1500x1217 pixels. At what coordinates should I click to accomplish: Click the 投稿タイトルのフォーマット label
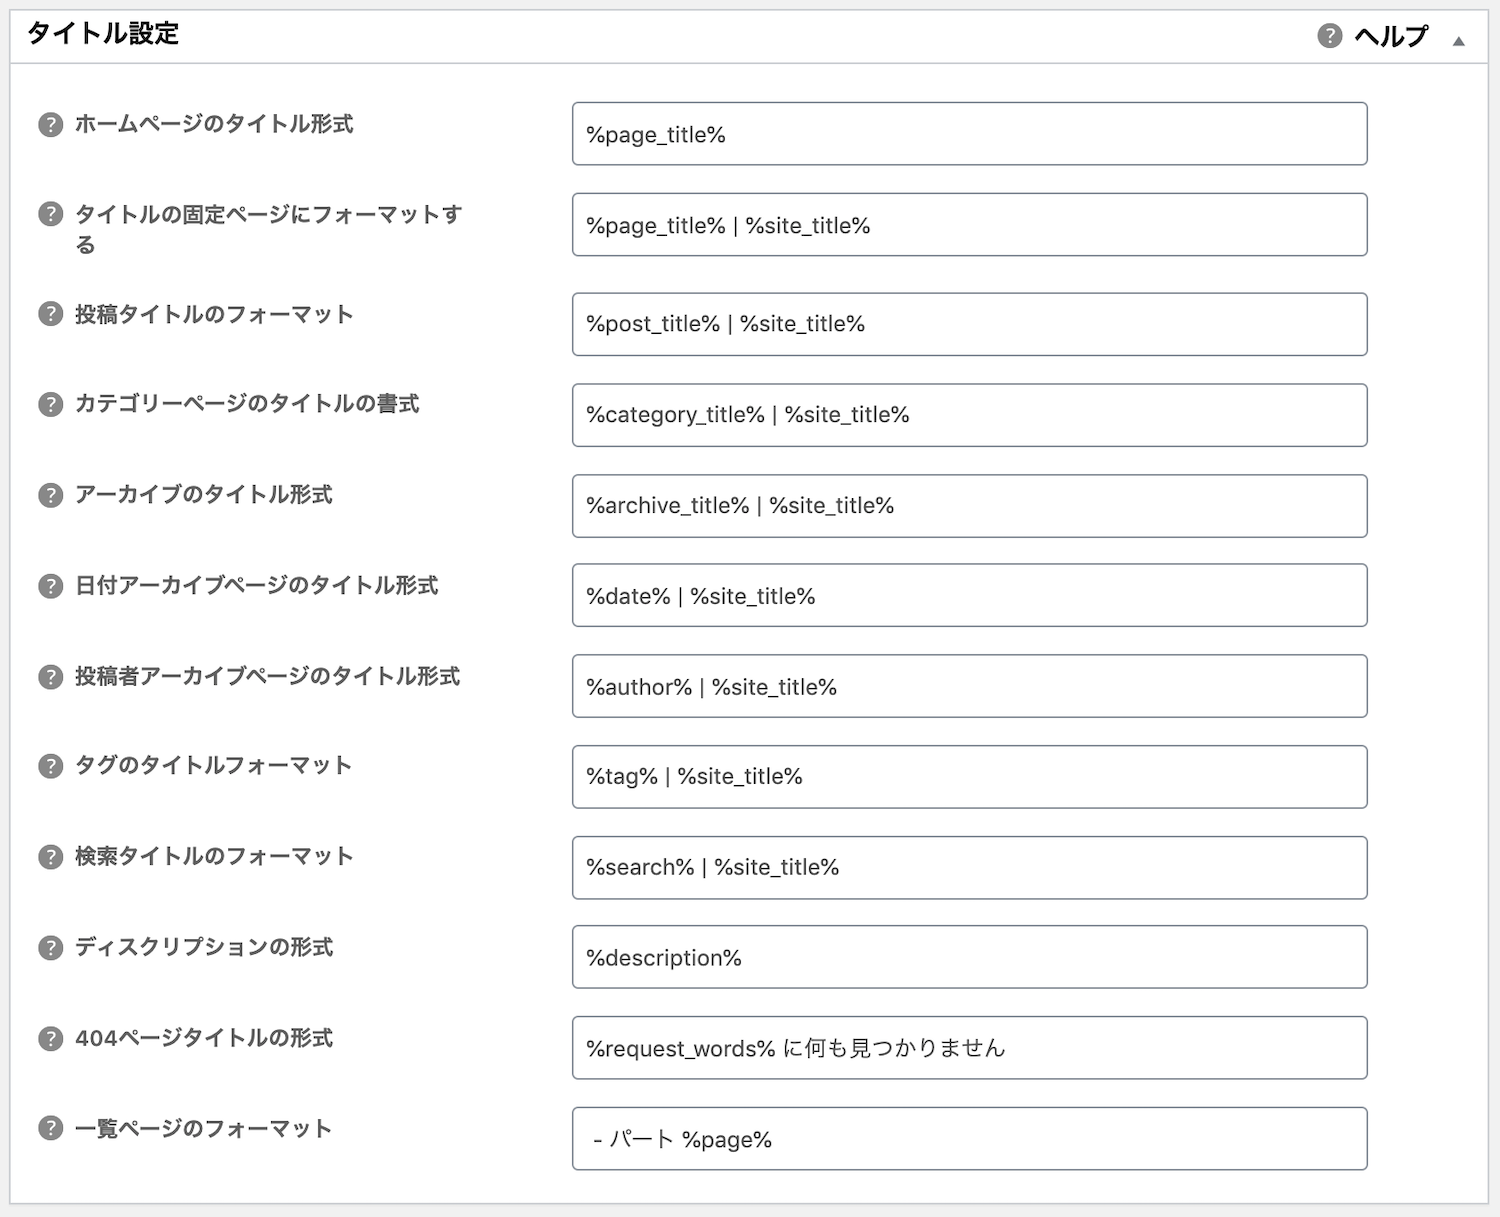pyautogui.click(x=214, y=314)
